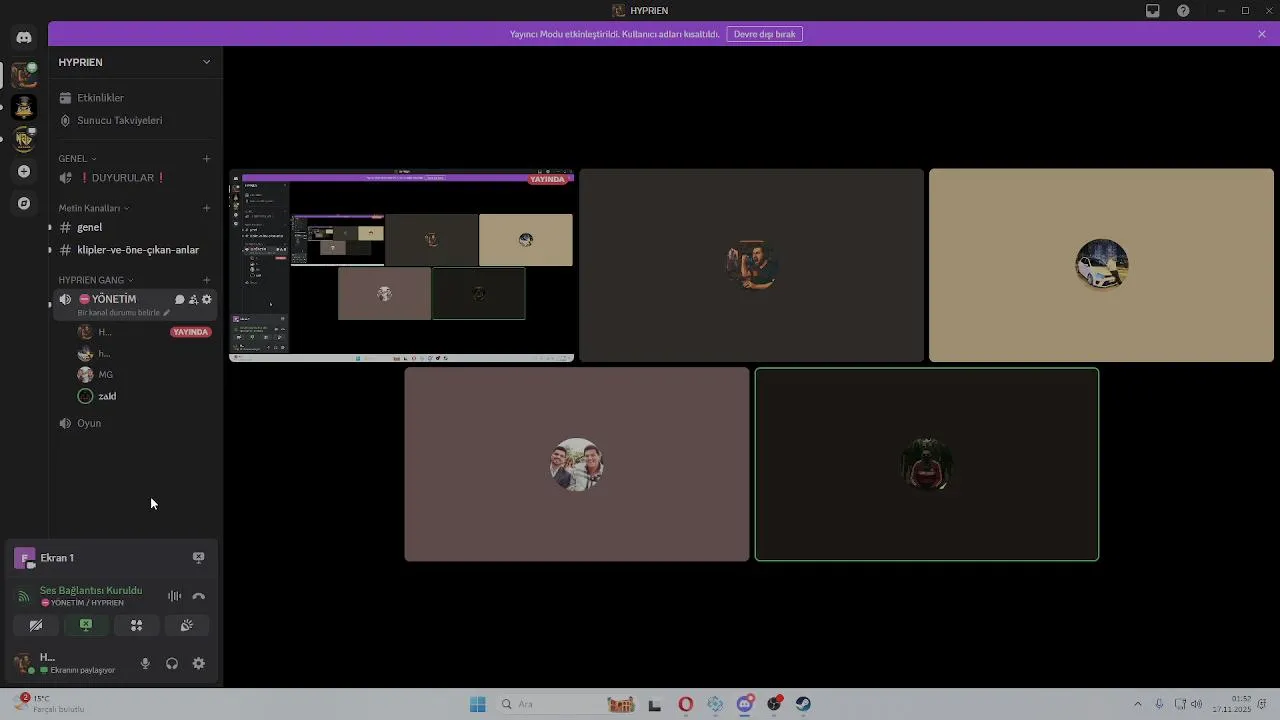This screenshot has height=720, width=1280.
Task: Open chat icon of YÖNETİM channel
Action: point(180,299)
